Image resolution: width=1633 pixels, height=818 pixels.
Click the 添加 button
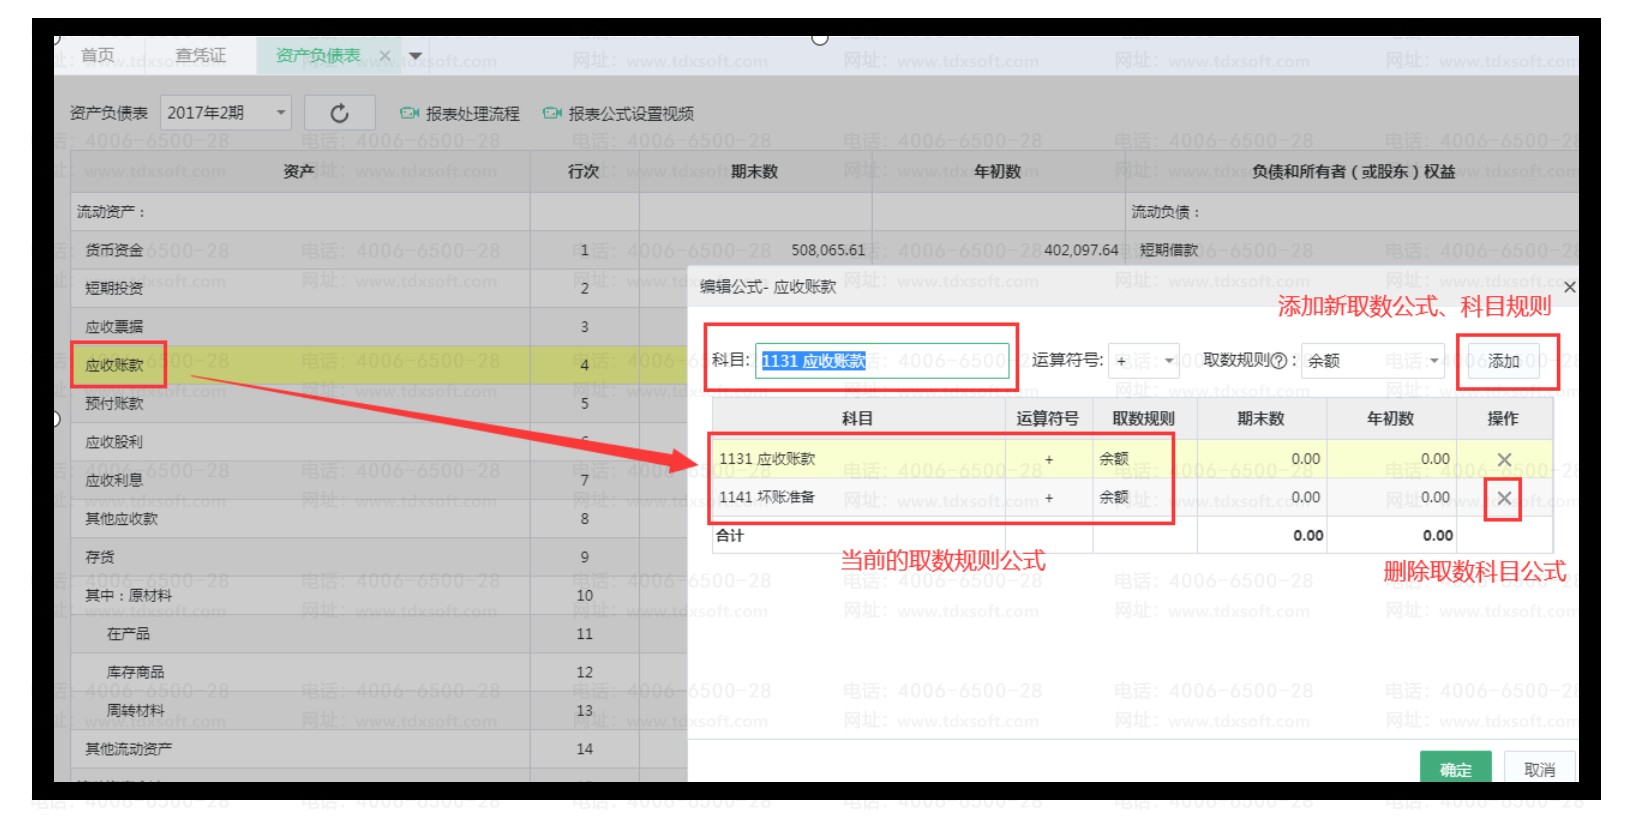(x=1503, y=361)
